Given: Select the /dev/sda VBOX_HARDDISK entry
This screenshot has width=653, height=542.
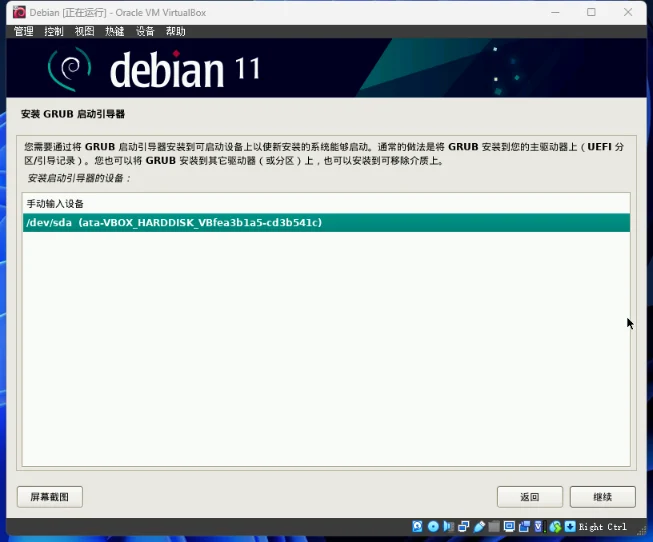Looking at the screenshot, I should pos(326,222).
